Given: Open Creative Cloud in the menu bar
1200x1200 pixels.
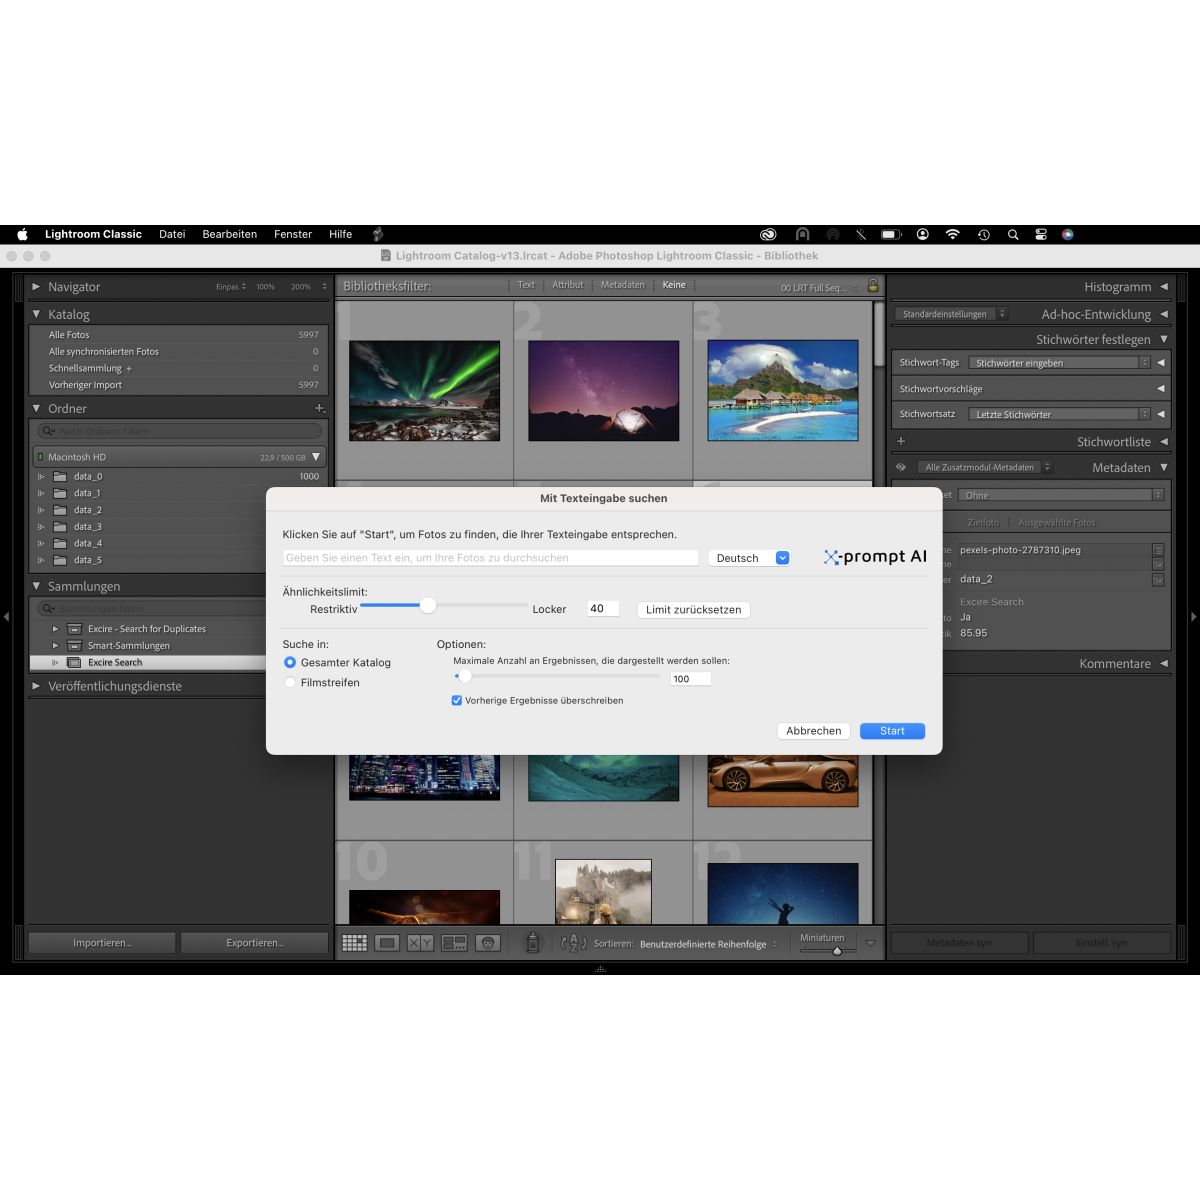Looking at the screenshot, I should tap(768, 234).
